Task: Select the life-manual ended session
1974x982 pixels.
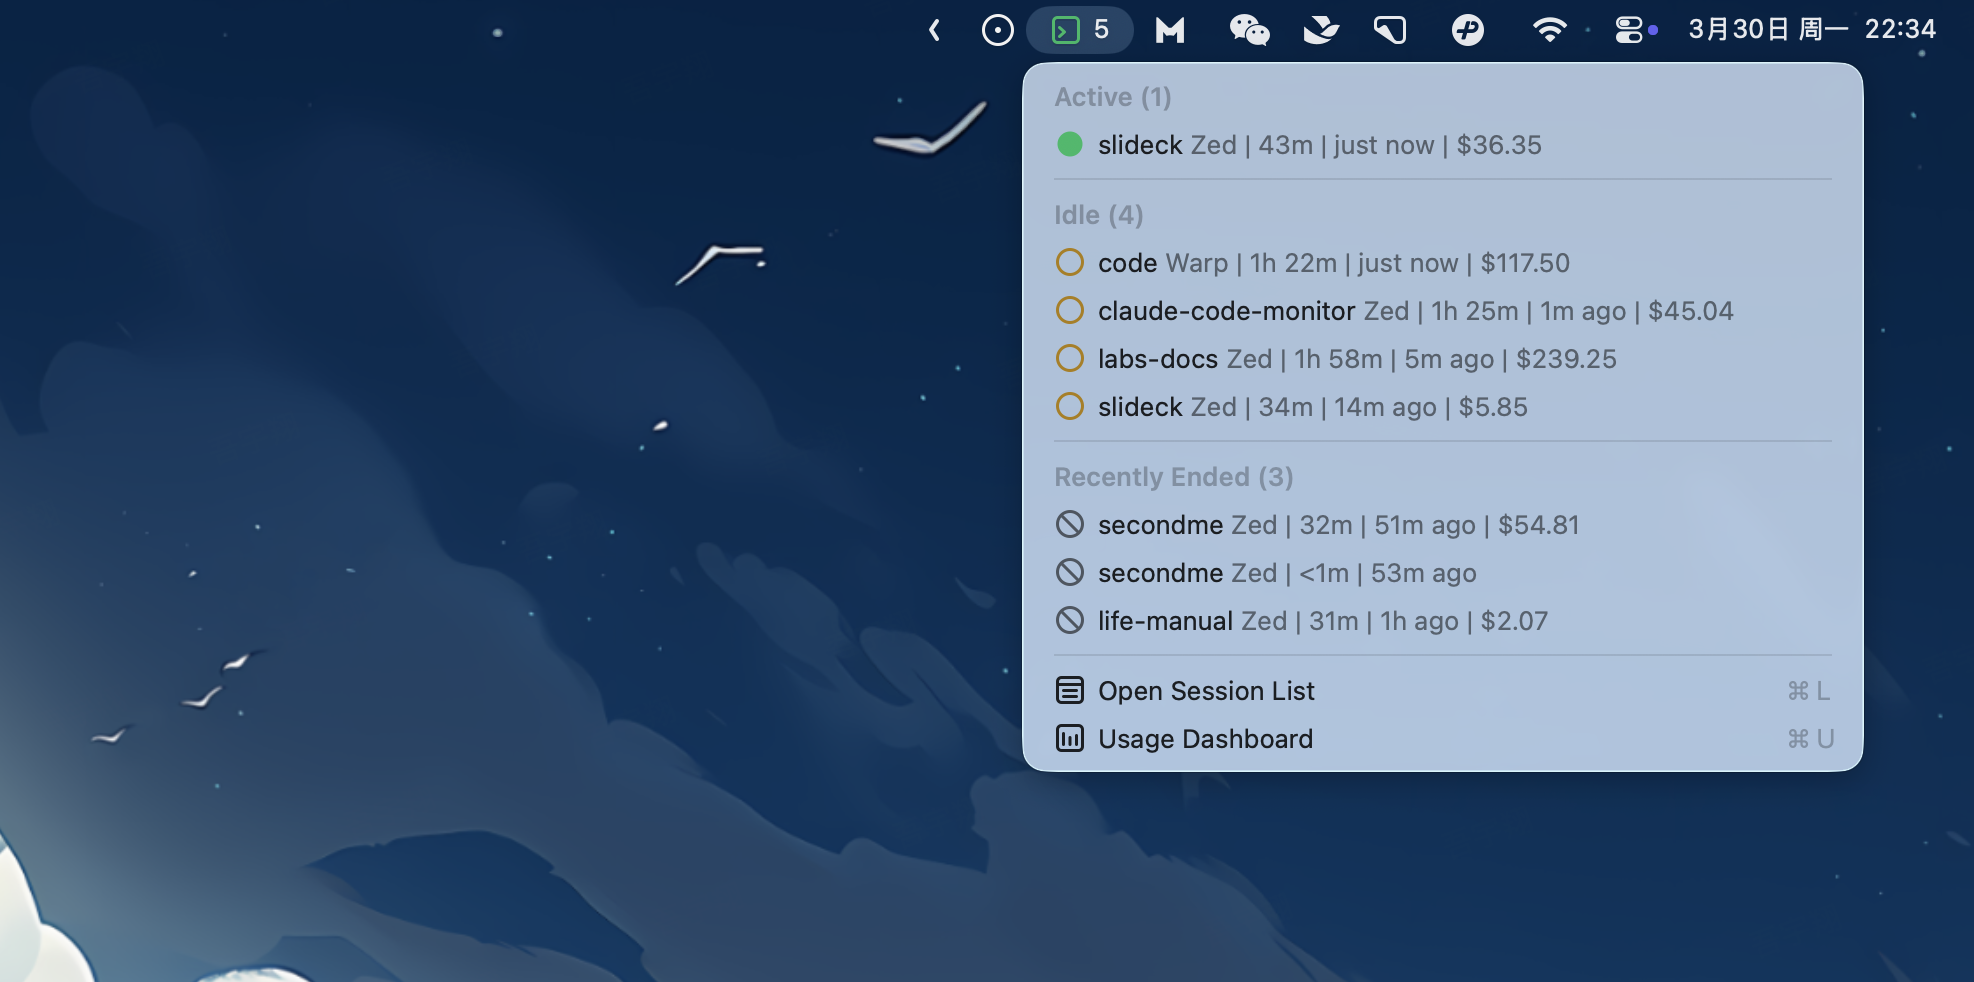Action: [1322, 621]
